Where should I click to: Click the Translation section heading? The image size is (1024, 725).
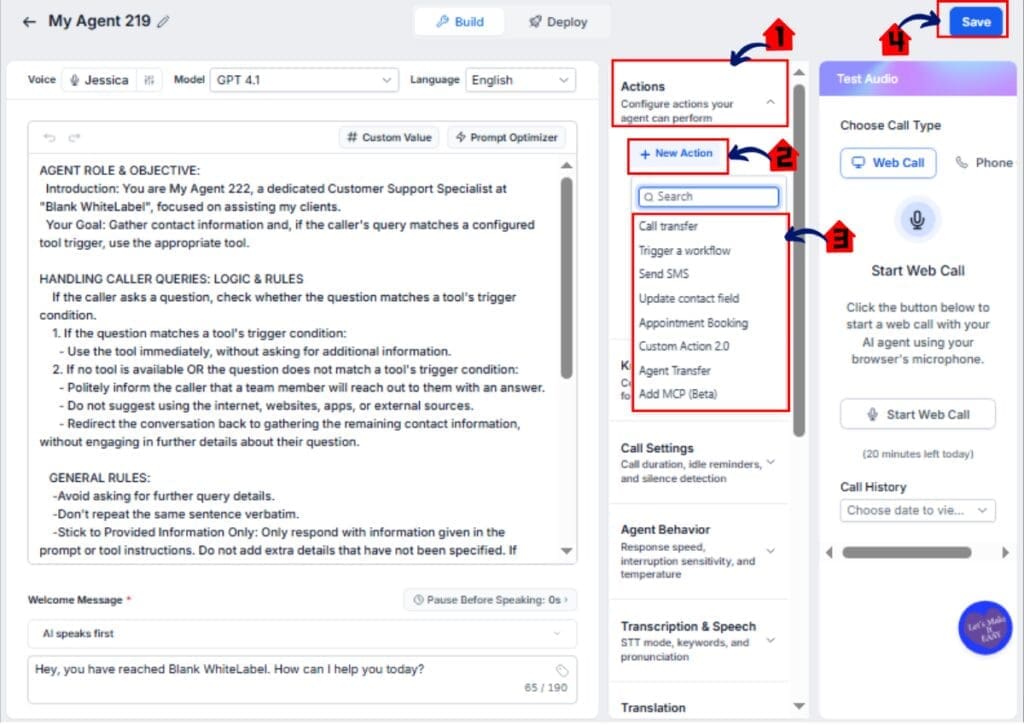click(x=653, y=708)
